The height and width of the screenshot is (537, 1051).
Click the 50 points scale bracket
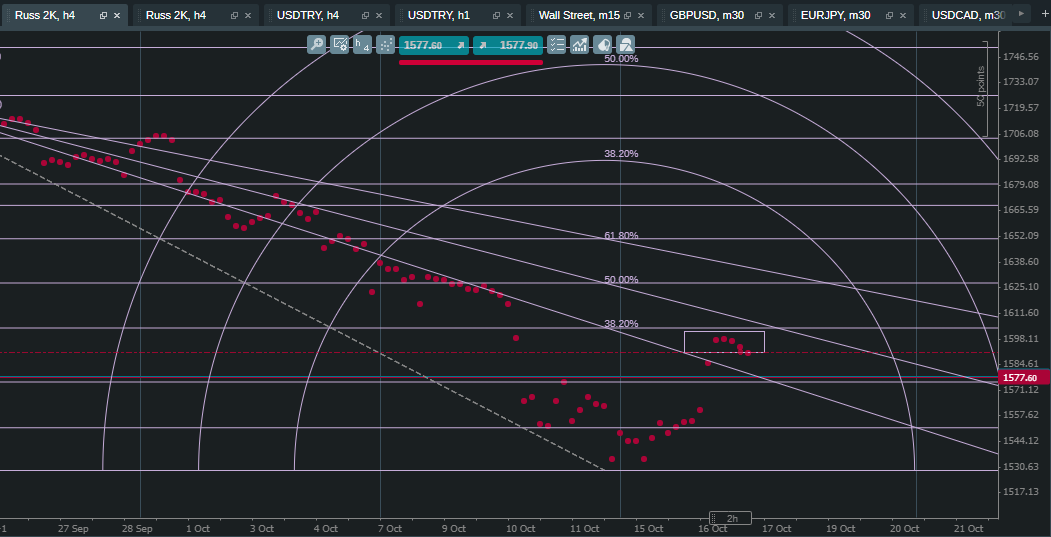point(983,88)
